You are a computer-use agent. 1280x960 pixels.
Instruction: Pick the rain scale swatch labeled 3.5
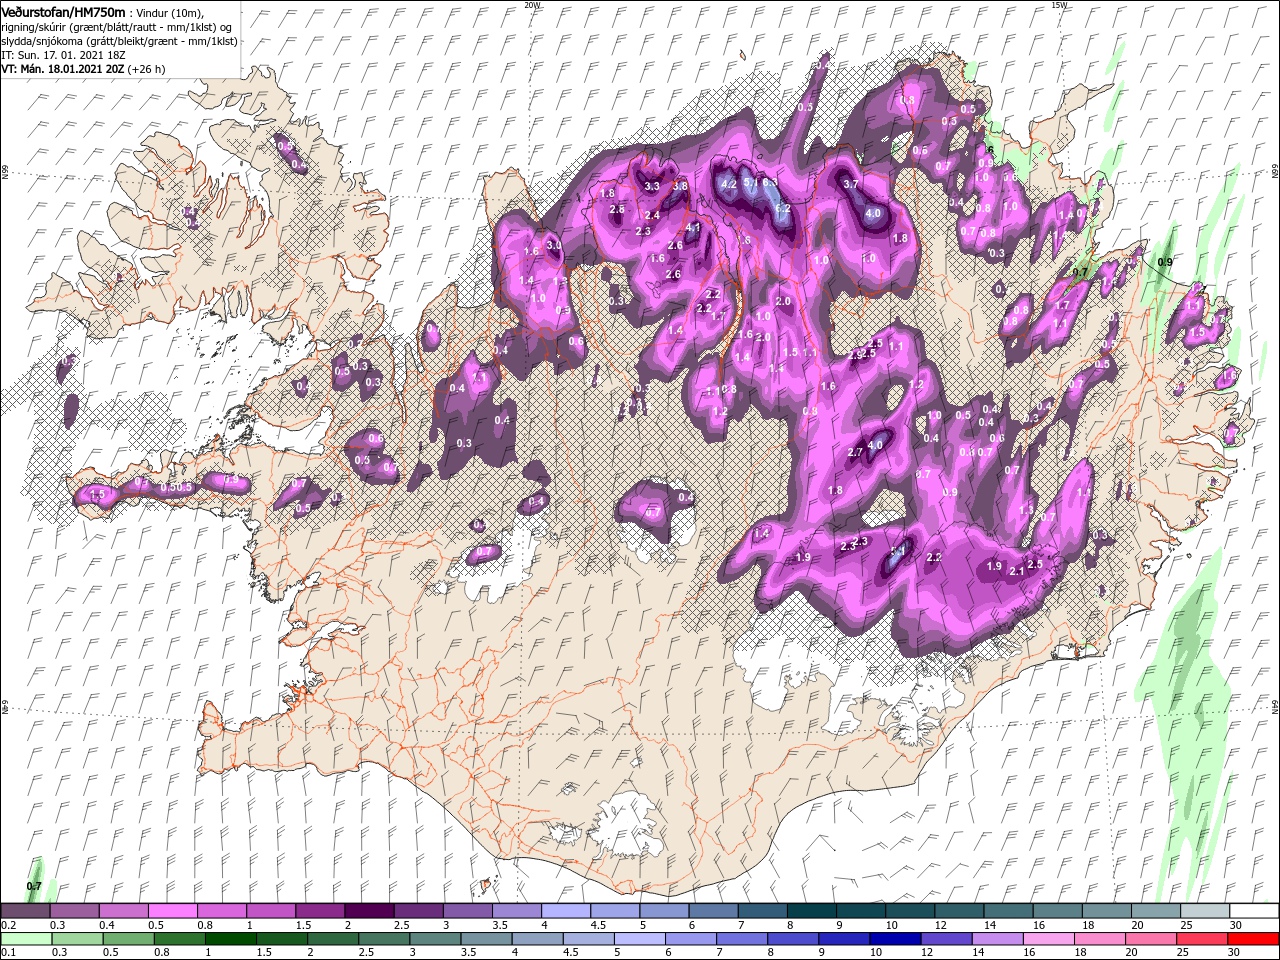486,939
